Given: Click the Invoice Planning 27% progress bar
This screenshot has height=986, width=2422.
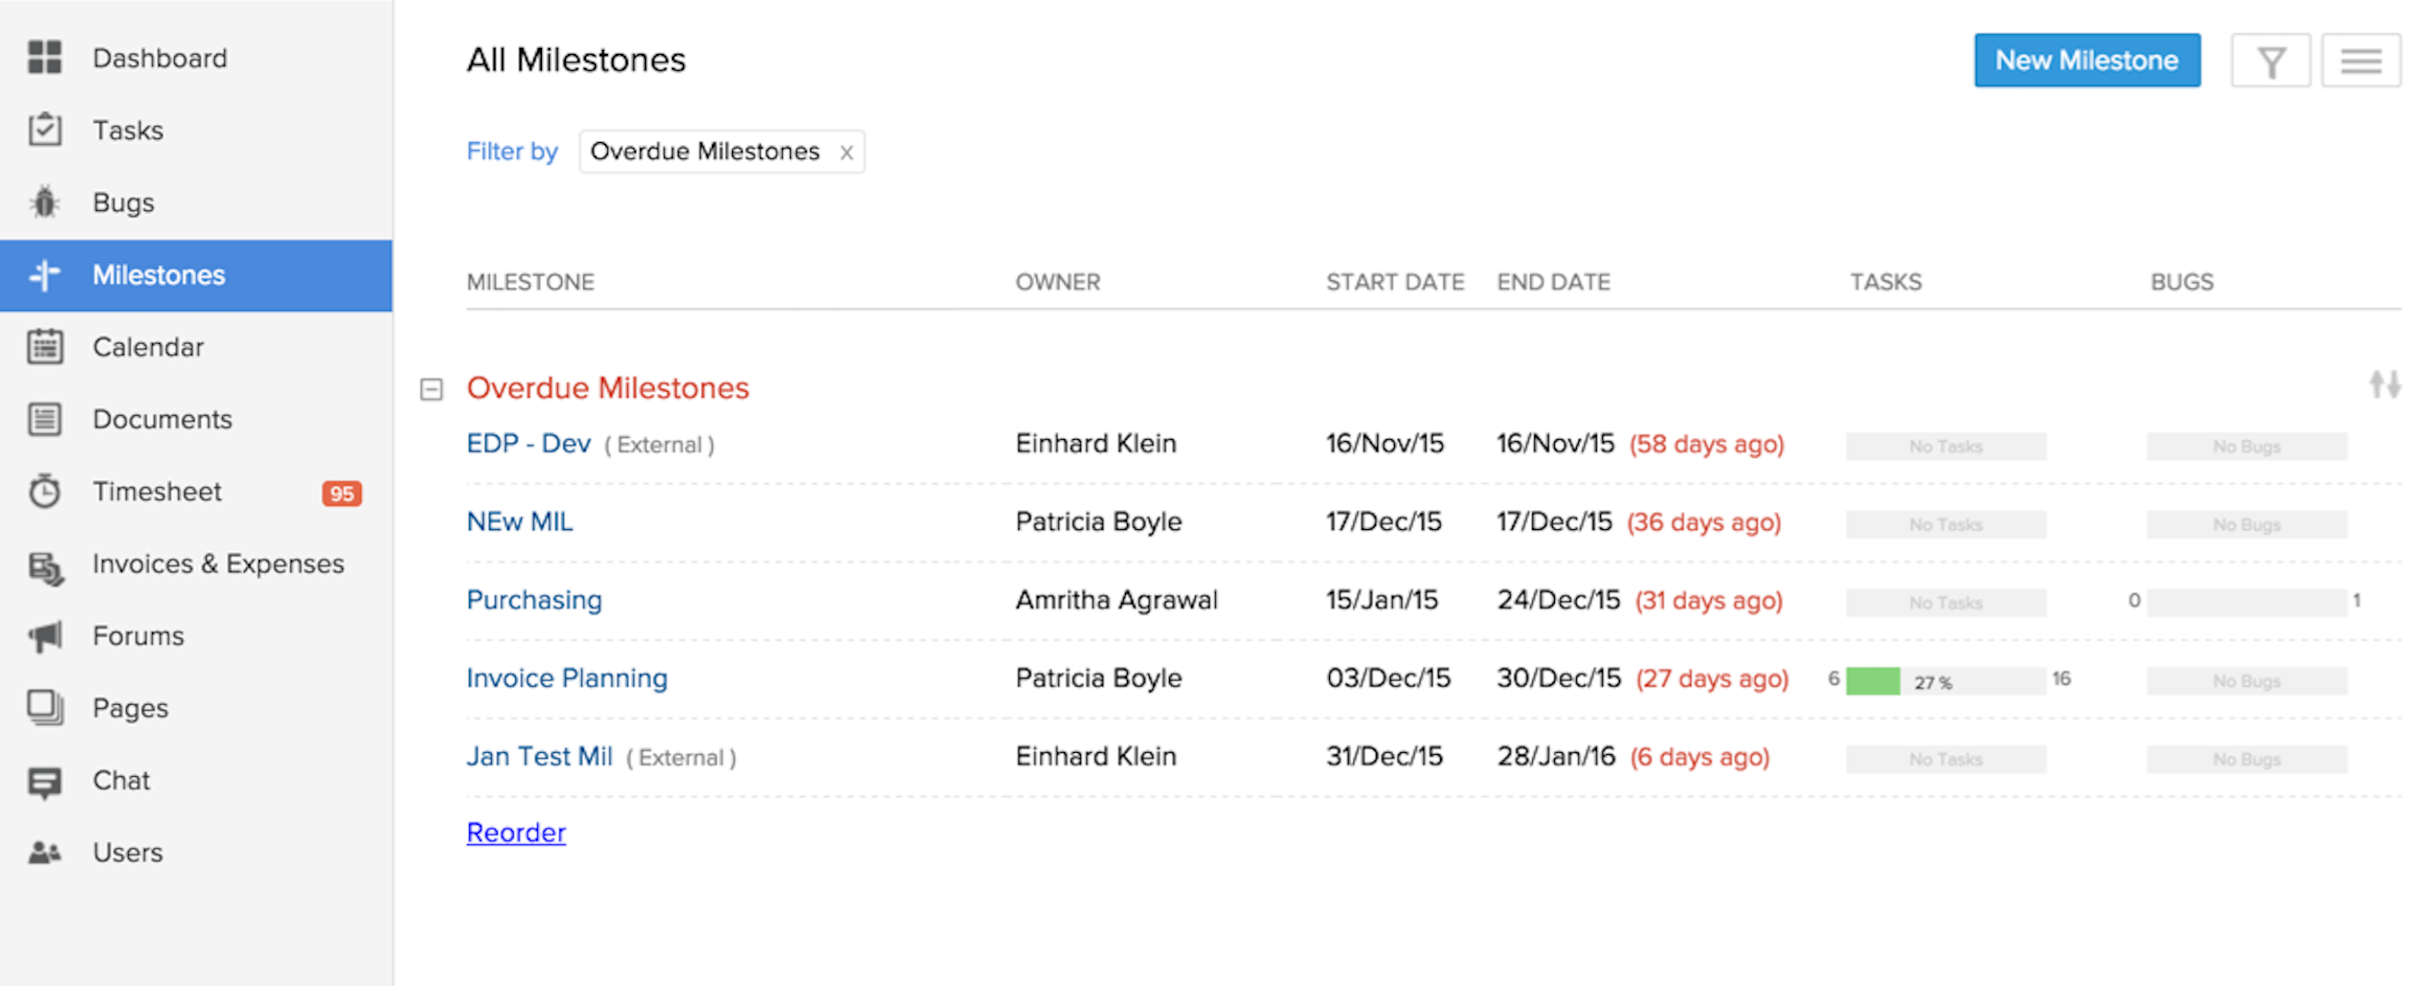Looking at the screenshot, I should pos(1946,681).
